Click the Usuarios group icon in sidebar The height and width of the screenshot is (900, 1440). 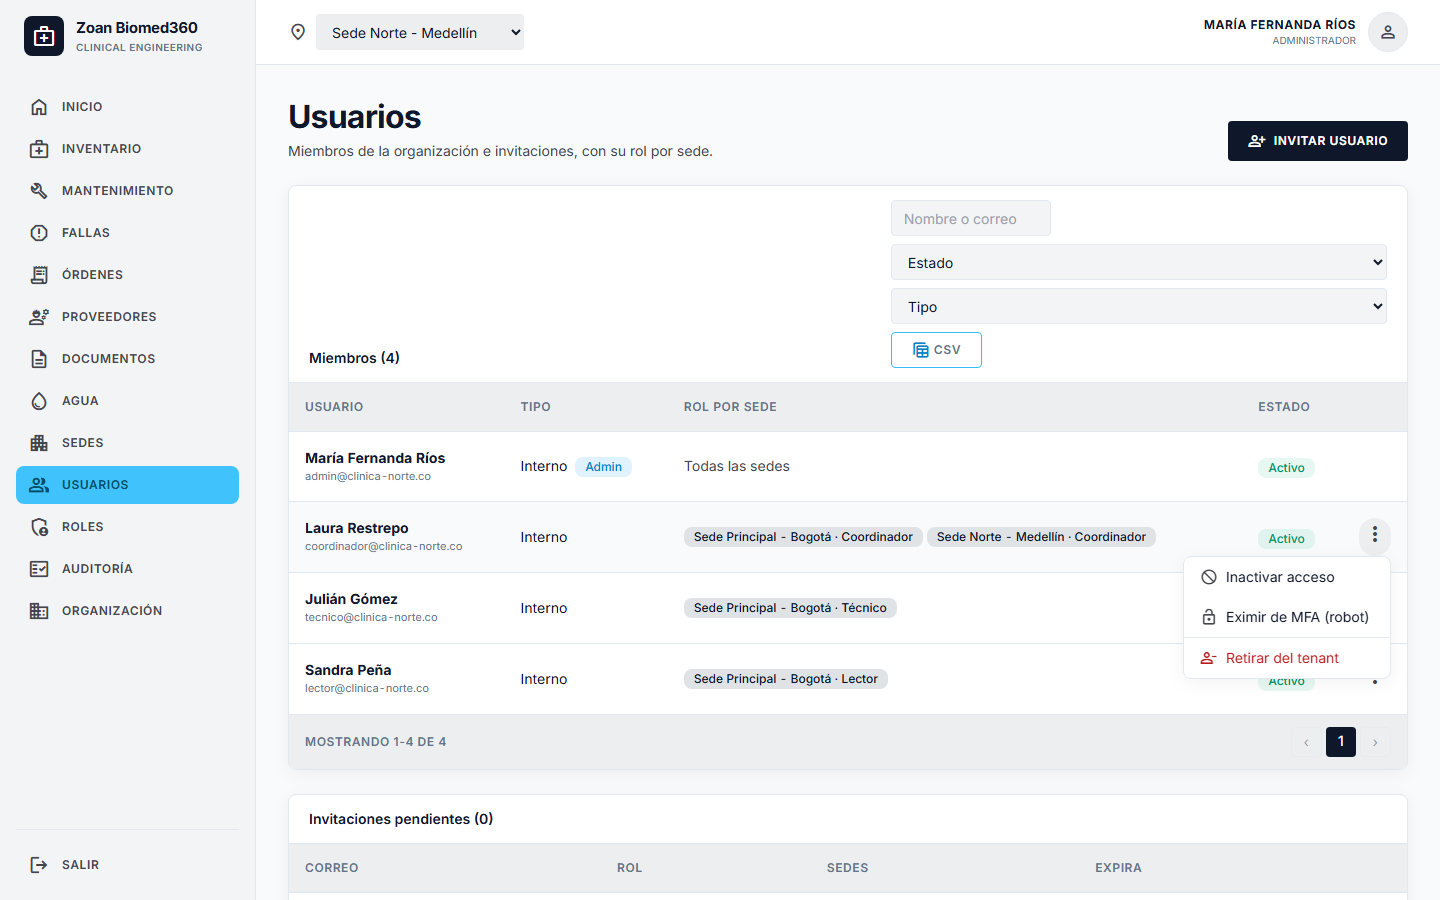(39, 485)
